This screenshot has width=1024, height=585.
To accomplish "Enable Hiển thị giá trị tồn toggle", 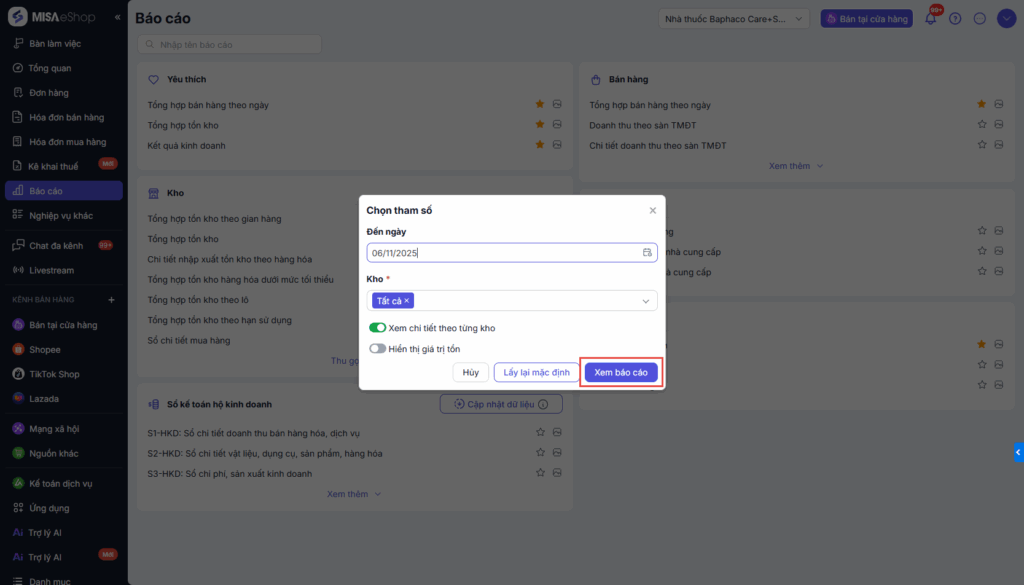I will 377,349.
